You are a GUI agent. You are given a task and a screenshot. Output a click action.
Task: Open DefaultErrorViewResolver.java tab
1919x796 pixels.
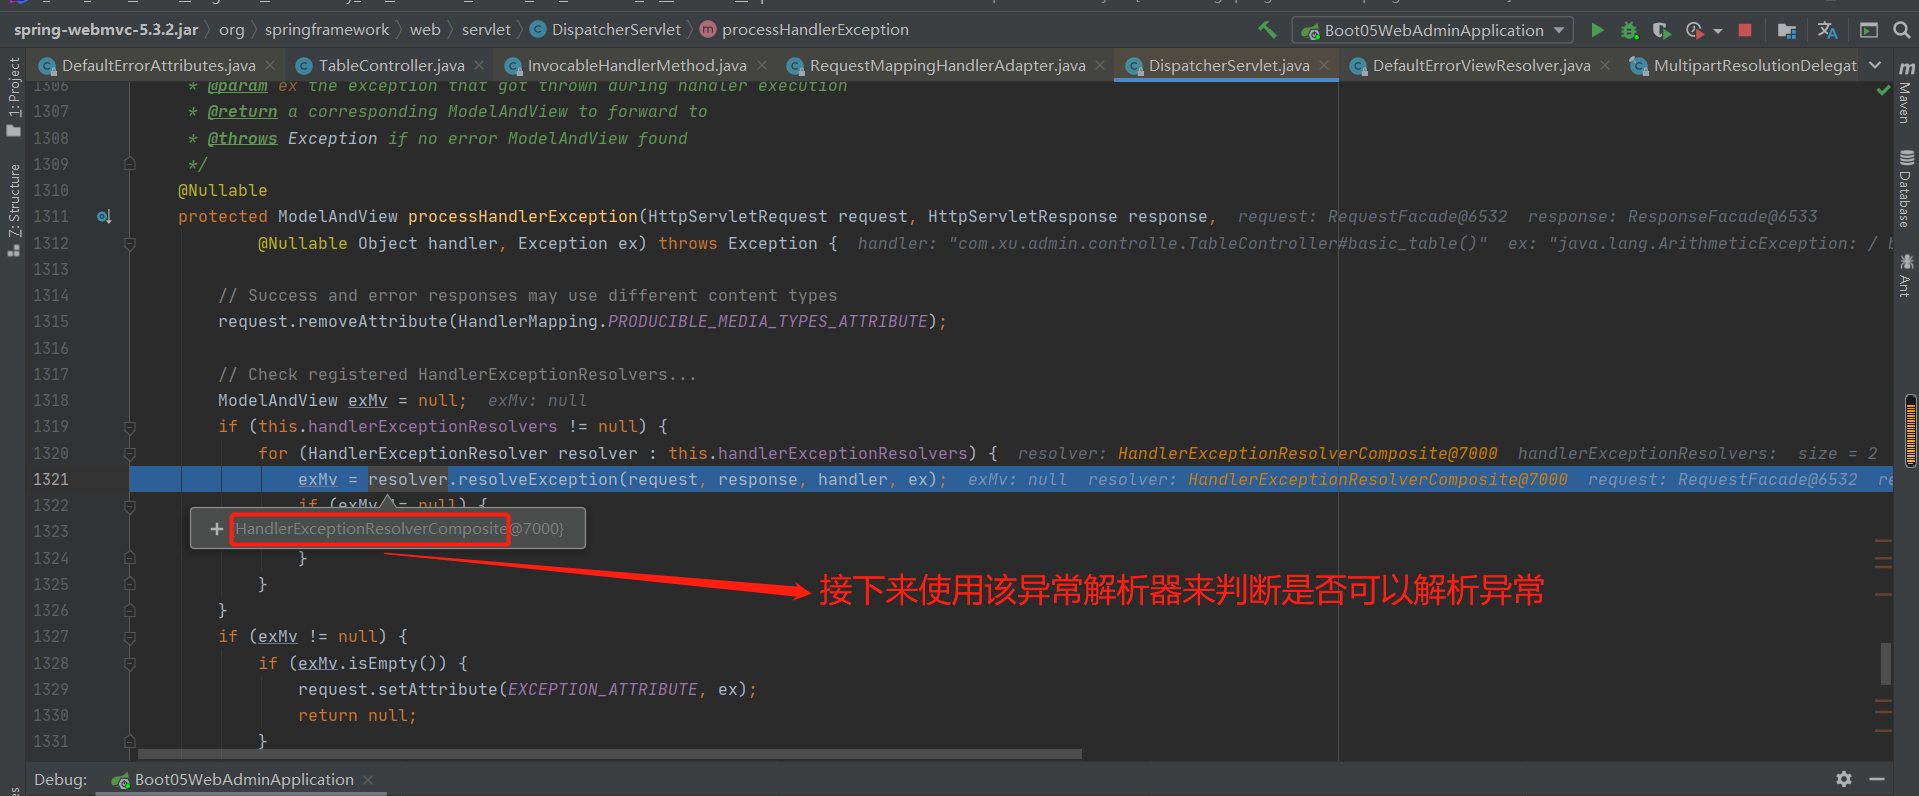coord(1481,66)
